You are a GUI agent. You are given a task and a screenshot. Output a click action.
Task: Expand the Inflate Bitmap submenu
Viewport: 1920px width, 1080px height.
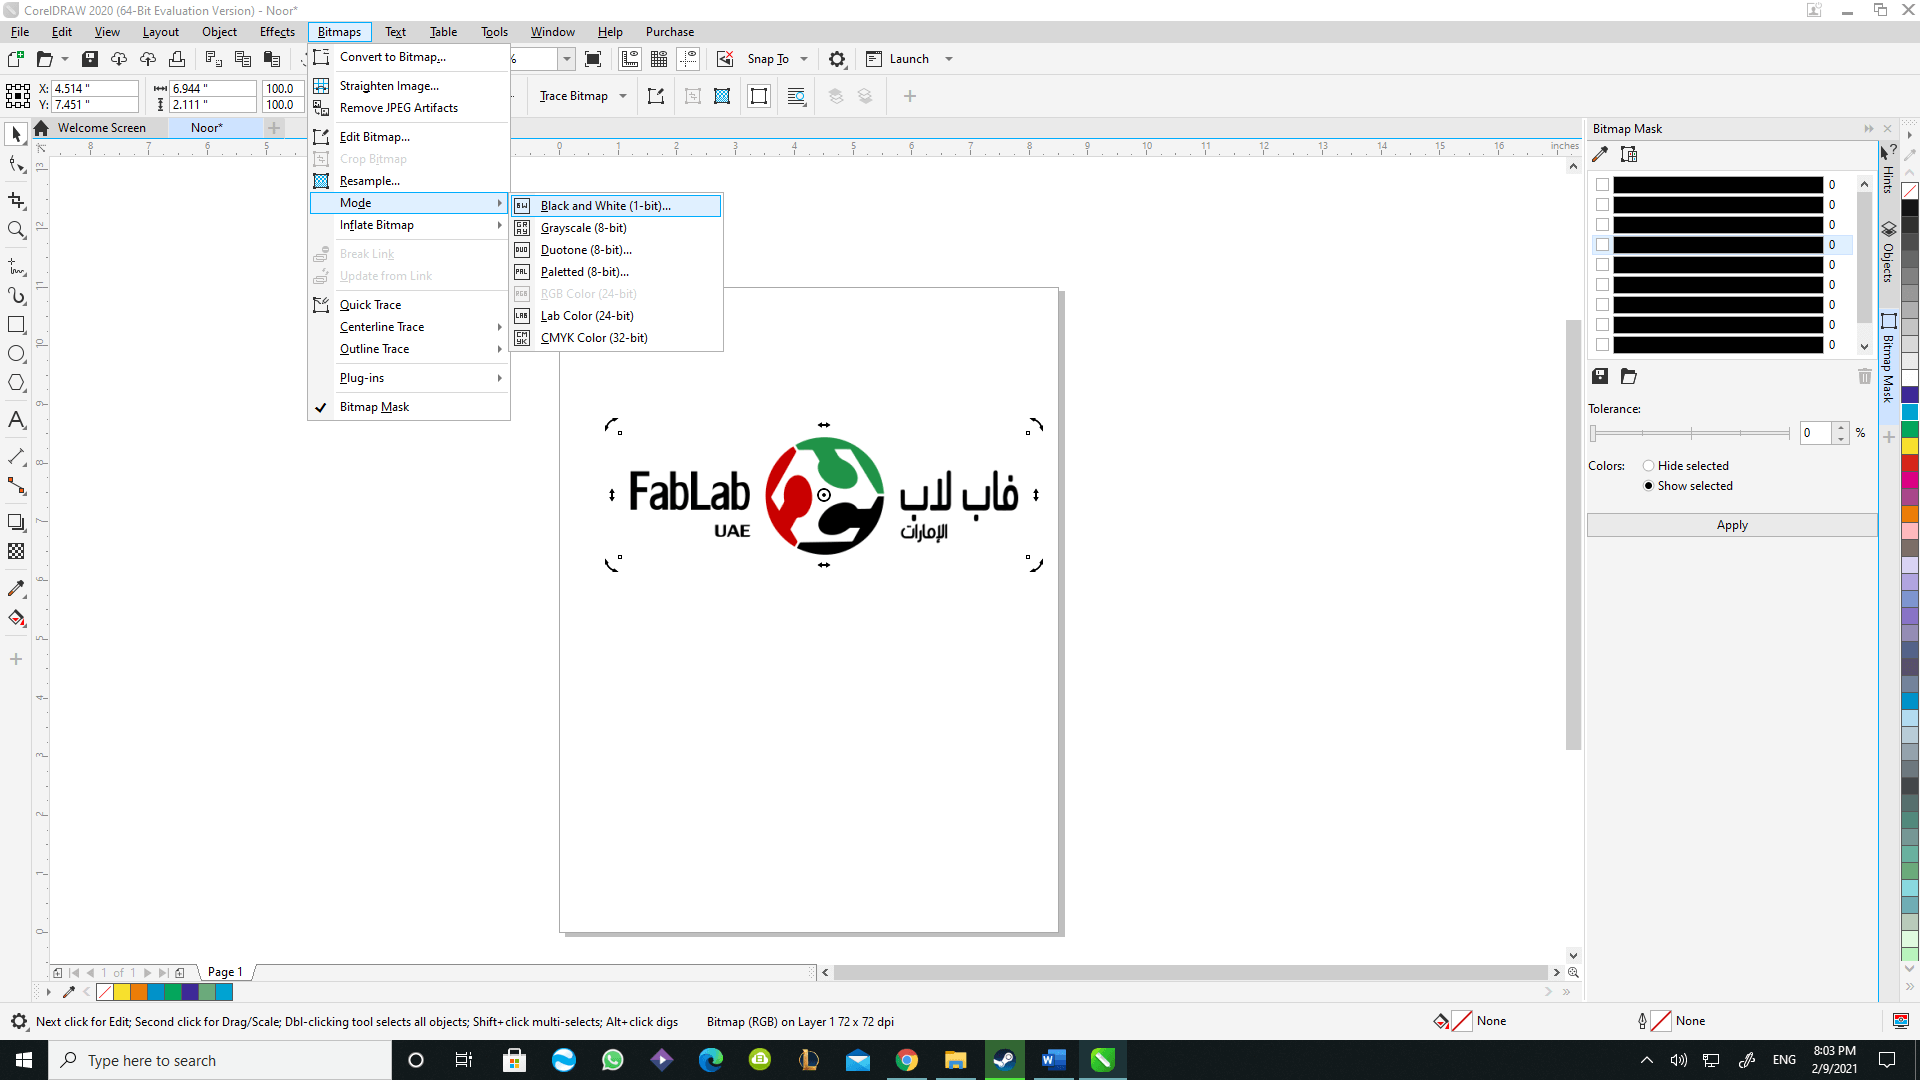(409, 225)
